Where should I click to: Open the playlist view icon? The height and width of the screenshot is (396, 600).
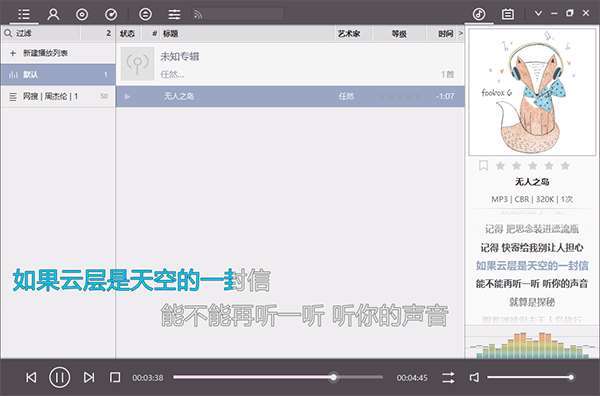coord(24,14)
